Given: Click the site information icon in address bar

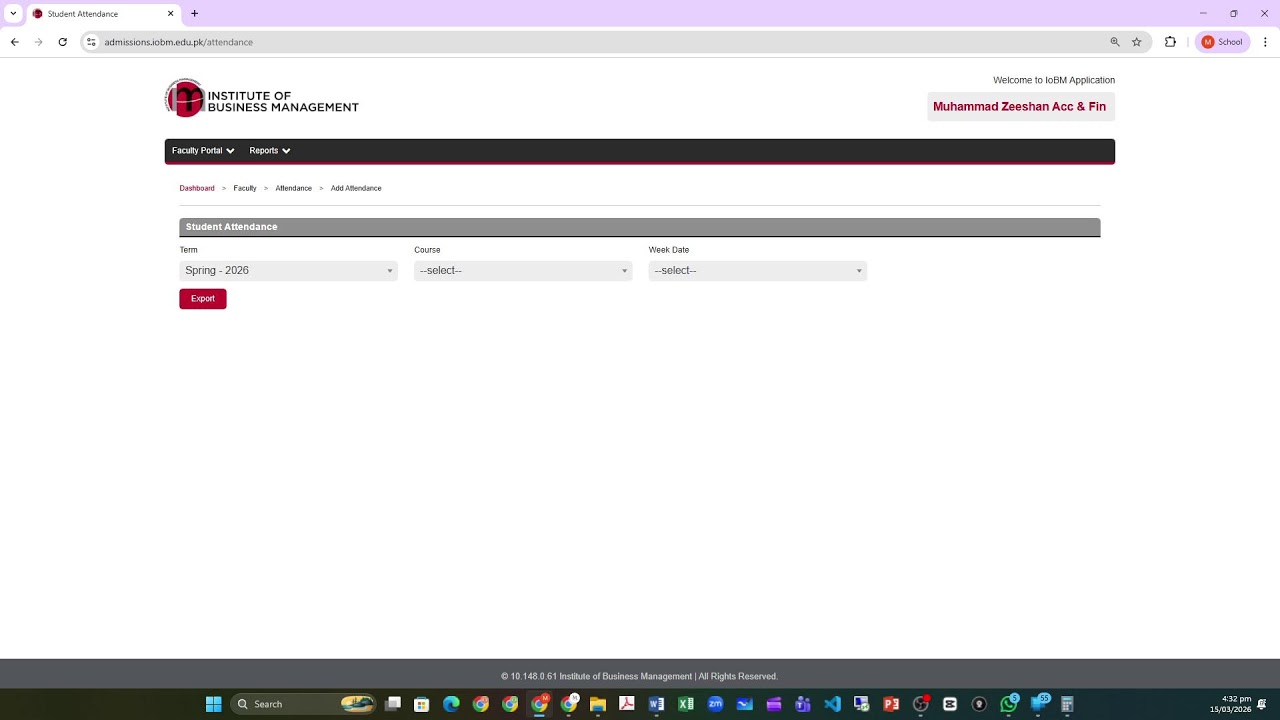Looking at the screenshot, I should coord(91,42).
